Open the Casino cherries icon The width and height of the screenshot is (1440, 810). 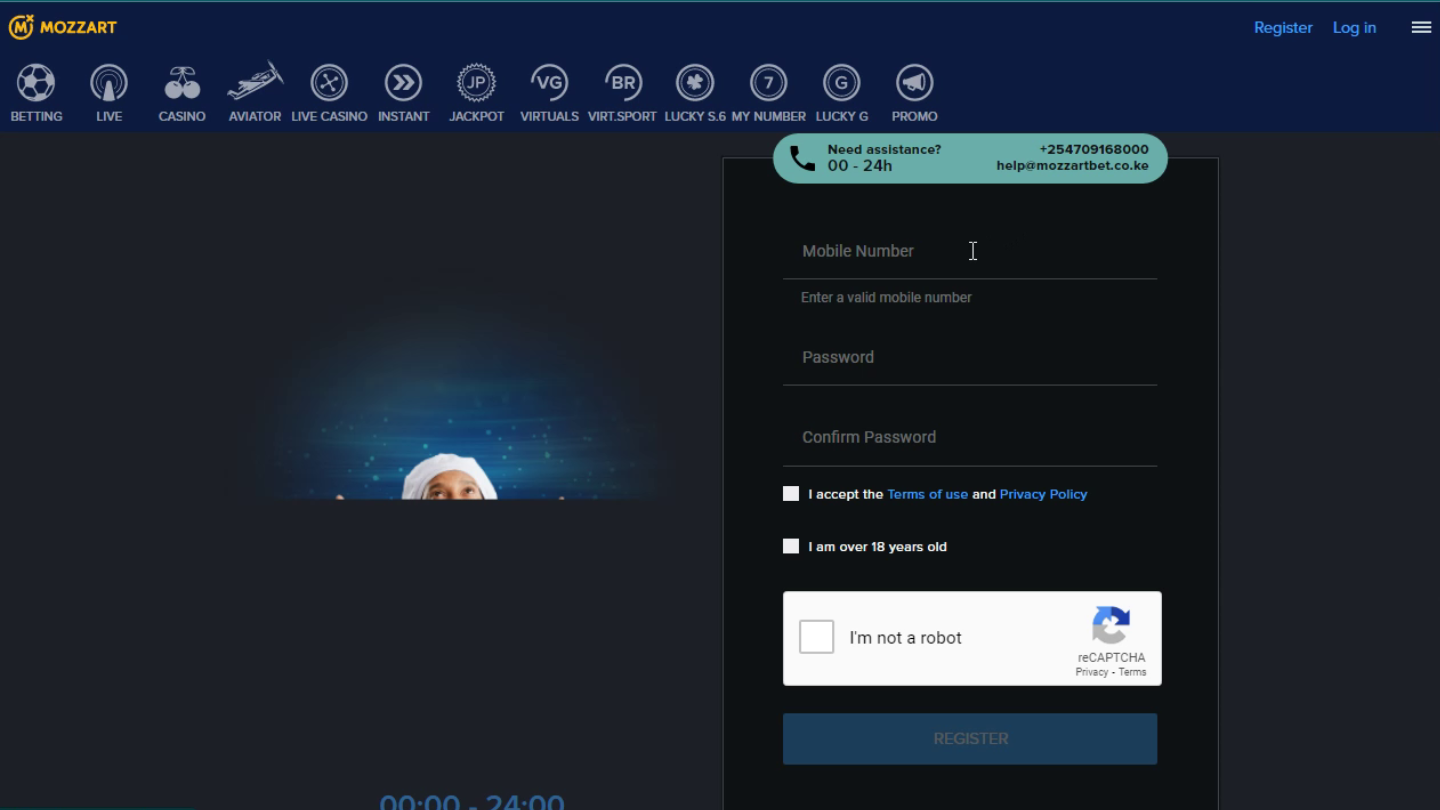[182, 83]
